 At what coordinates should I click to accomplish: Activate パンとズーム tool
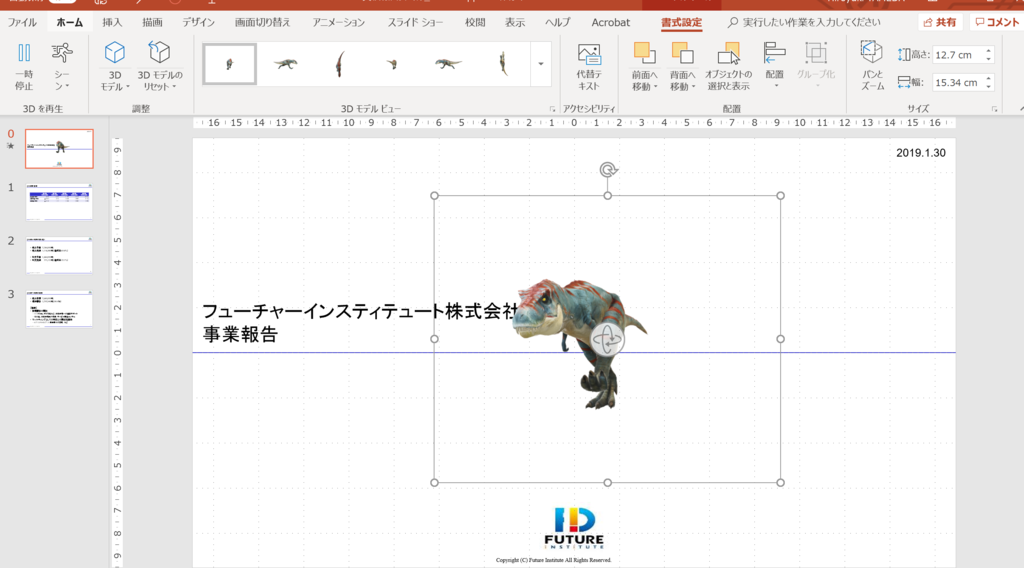(x=872, y=67)
